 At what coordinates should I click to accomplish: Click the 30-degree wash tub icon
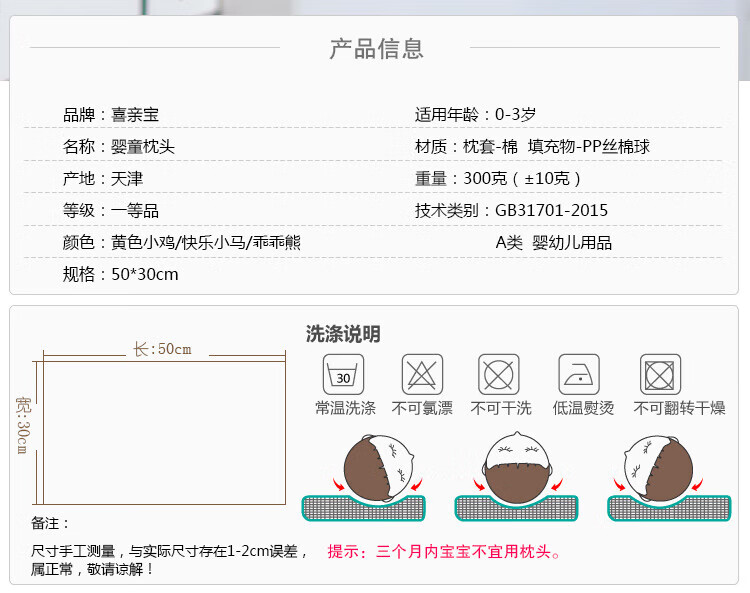(344, 375)
